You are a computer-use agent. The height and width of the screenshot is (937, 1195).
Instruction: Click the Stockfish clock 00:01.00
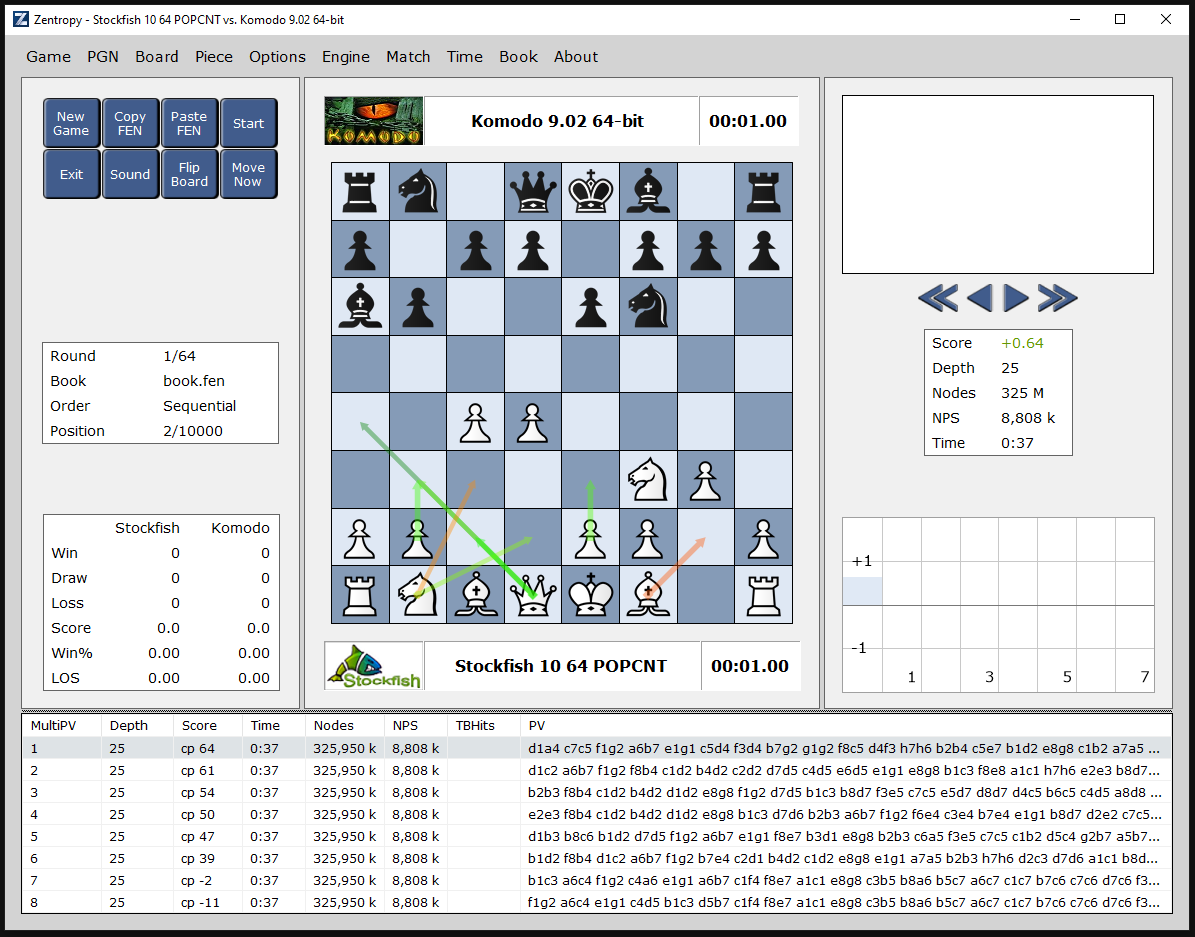[x=751, y=666]
